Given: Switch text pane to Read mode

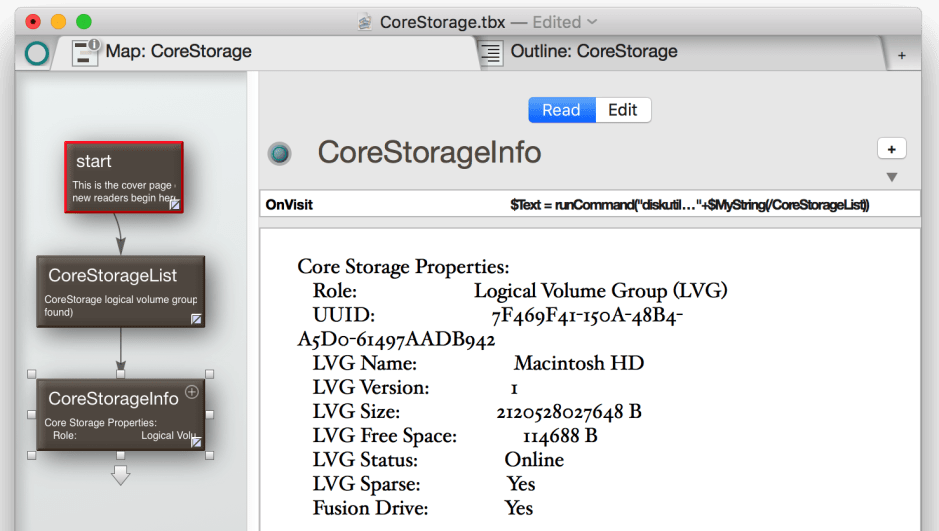Looking at the screenshot, I should coord(561,110).
